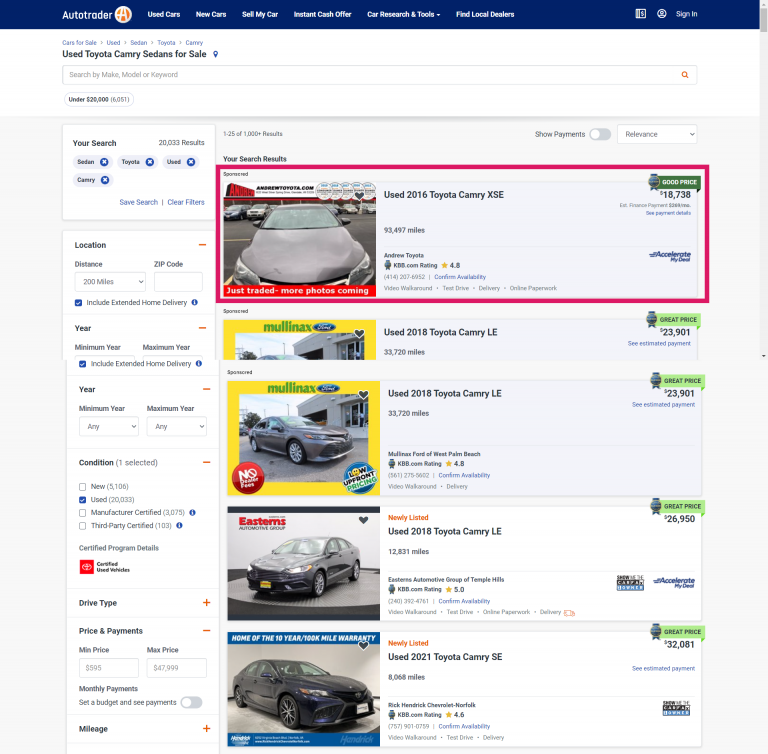The width and height of the screenshot is (768, 754).
Task: Remove the Toyota filter chip
Action: (150, 162)
